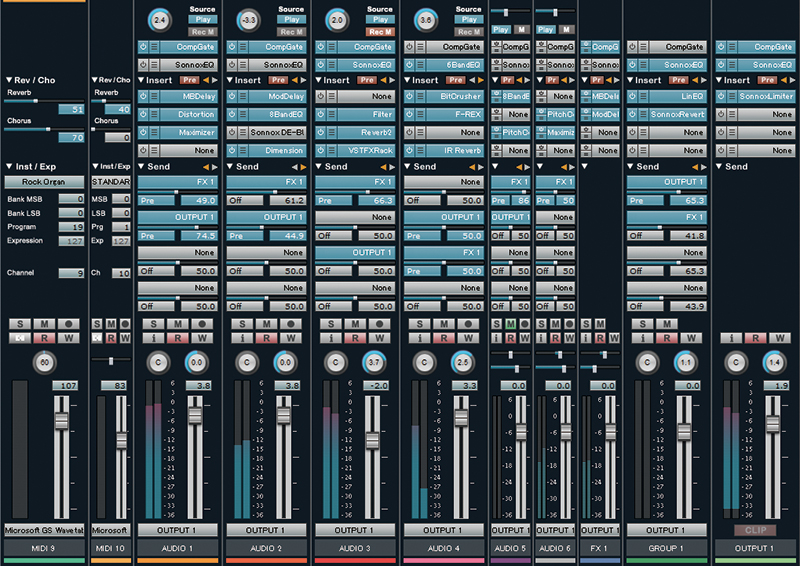Toggle power icon on AUDIO 4 BitCrusher
The height and width of the screenshot is (566, 800).
click(410, 96)
